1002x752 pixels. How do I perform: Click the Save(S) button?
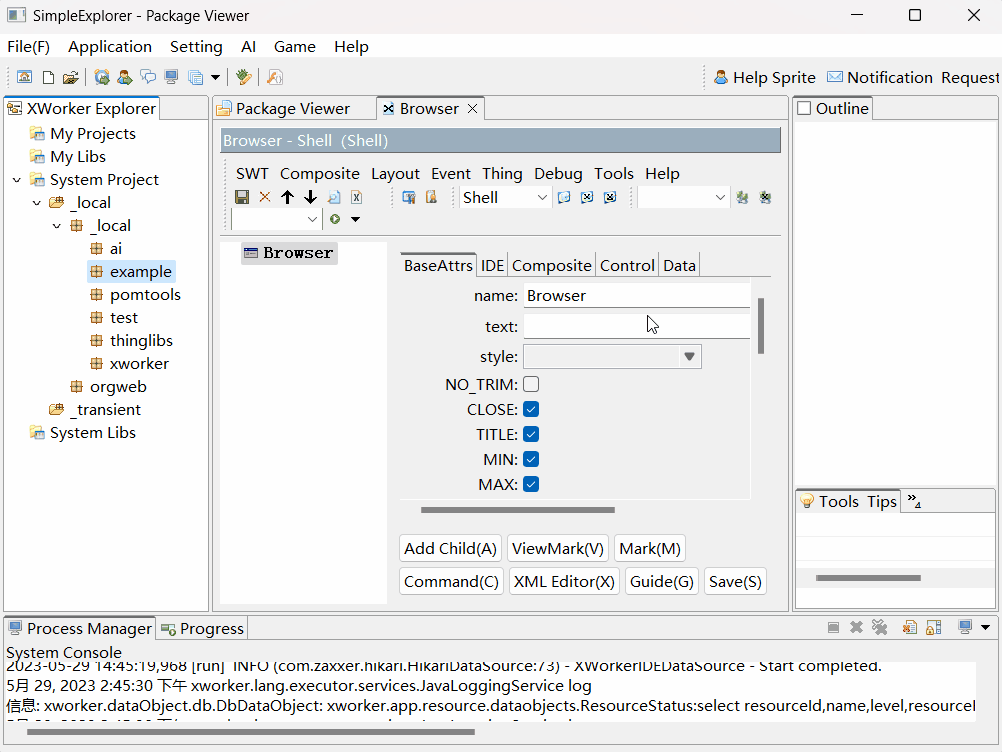point(735,581)
